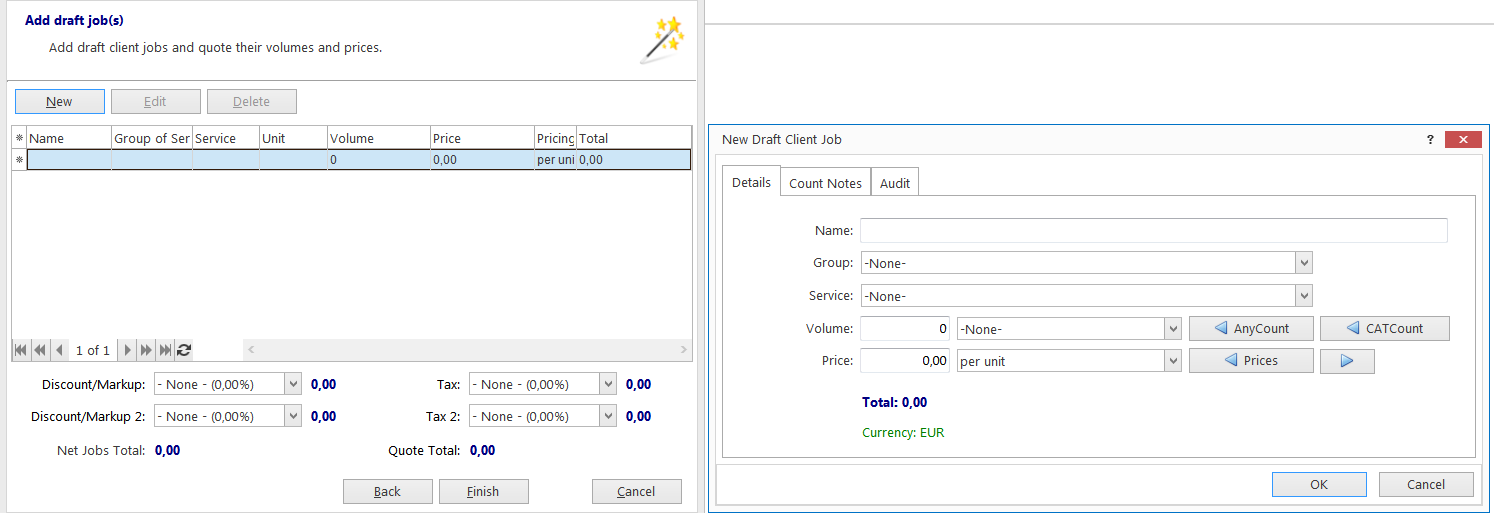
Task: Go to previous record arrow
Action: [x=60, y=350]
